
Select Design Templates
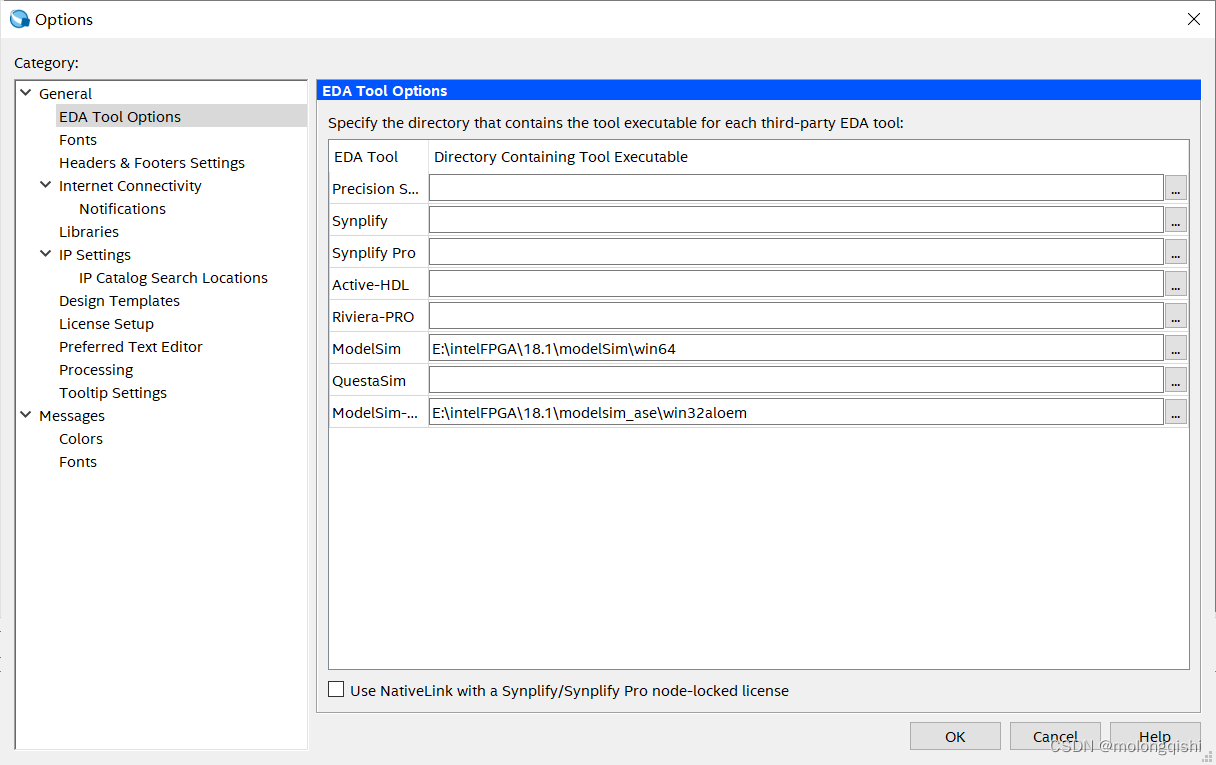(x=119, y=300)
